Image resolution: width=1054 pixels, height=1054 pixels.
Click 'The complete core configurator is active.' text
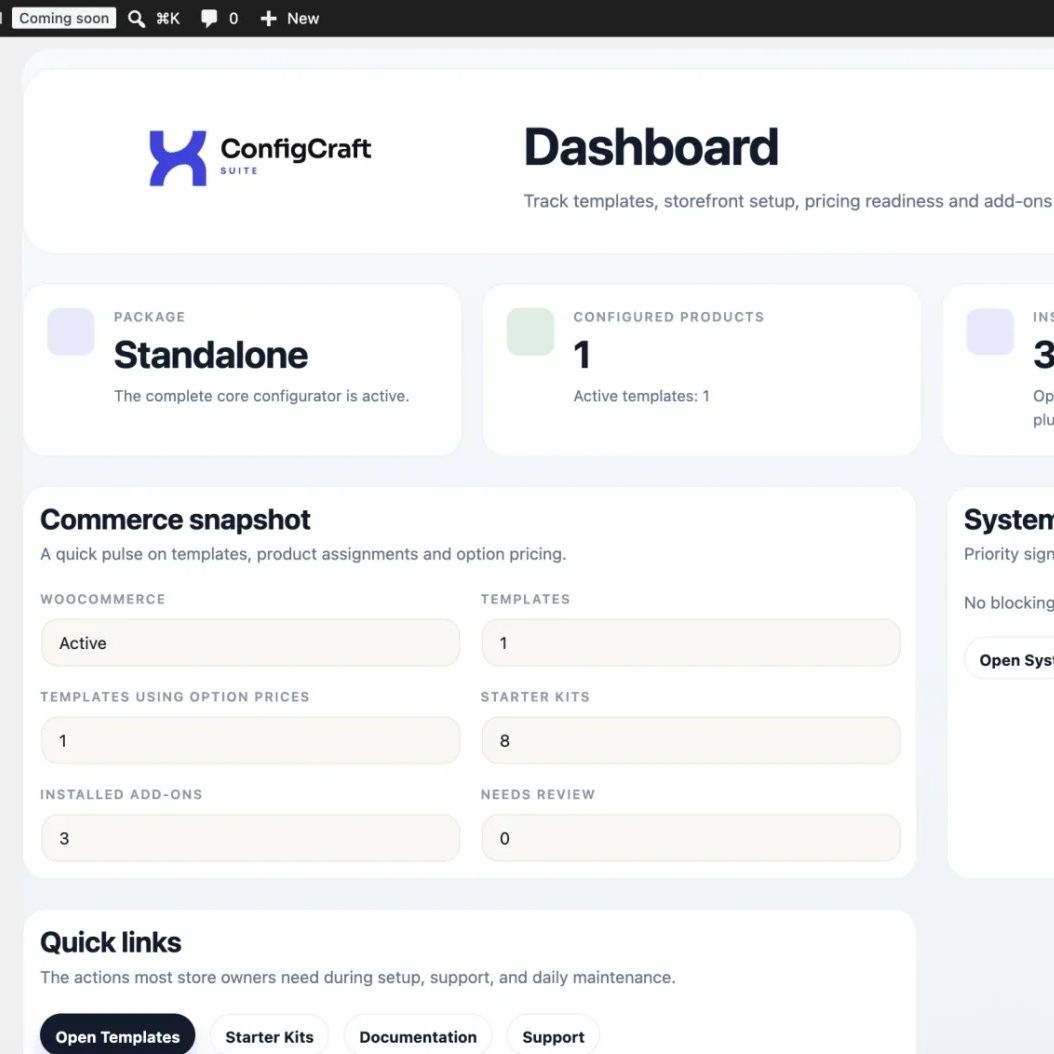[261, 396]
